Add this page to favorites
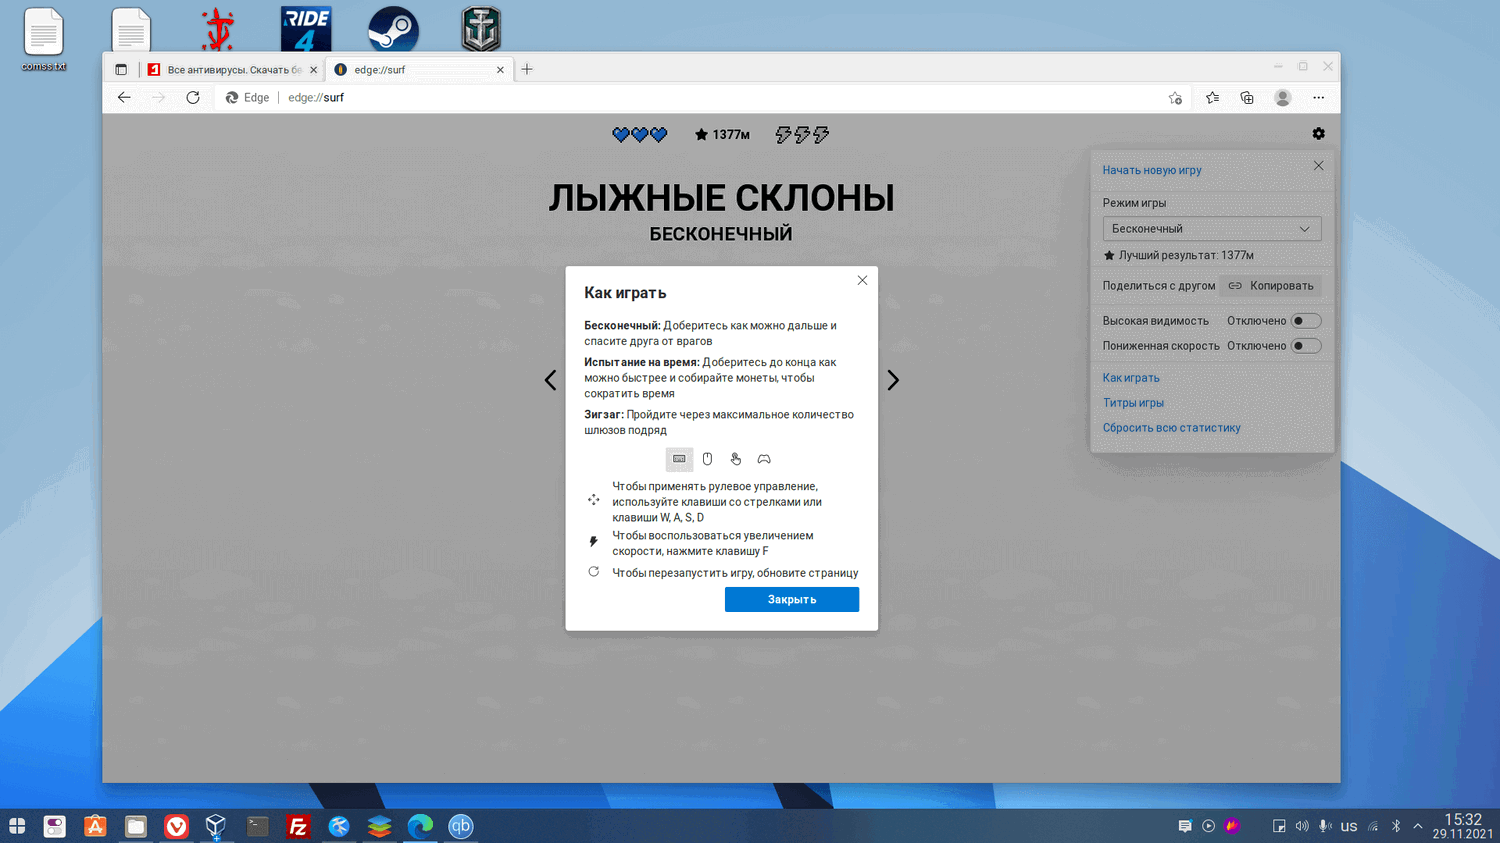The image size is (1500, 843). pyautogui.click(x=1175, y=98)
